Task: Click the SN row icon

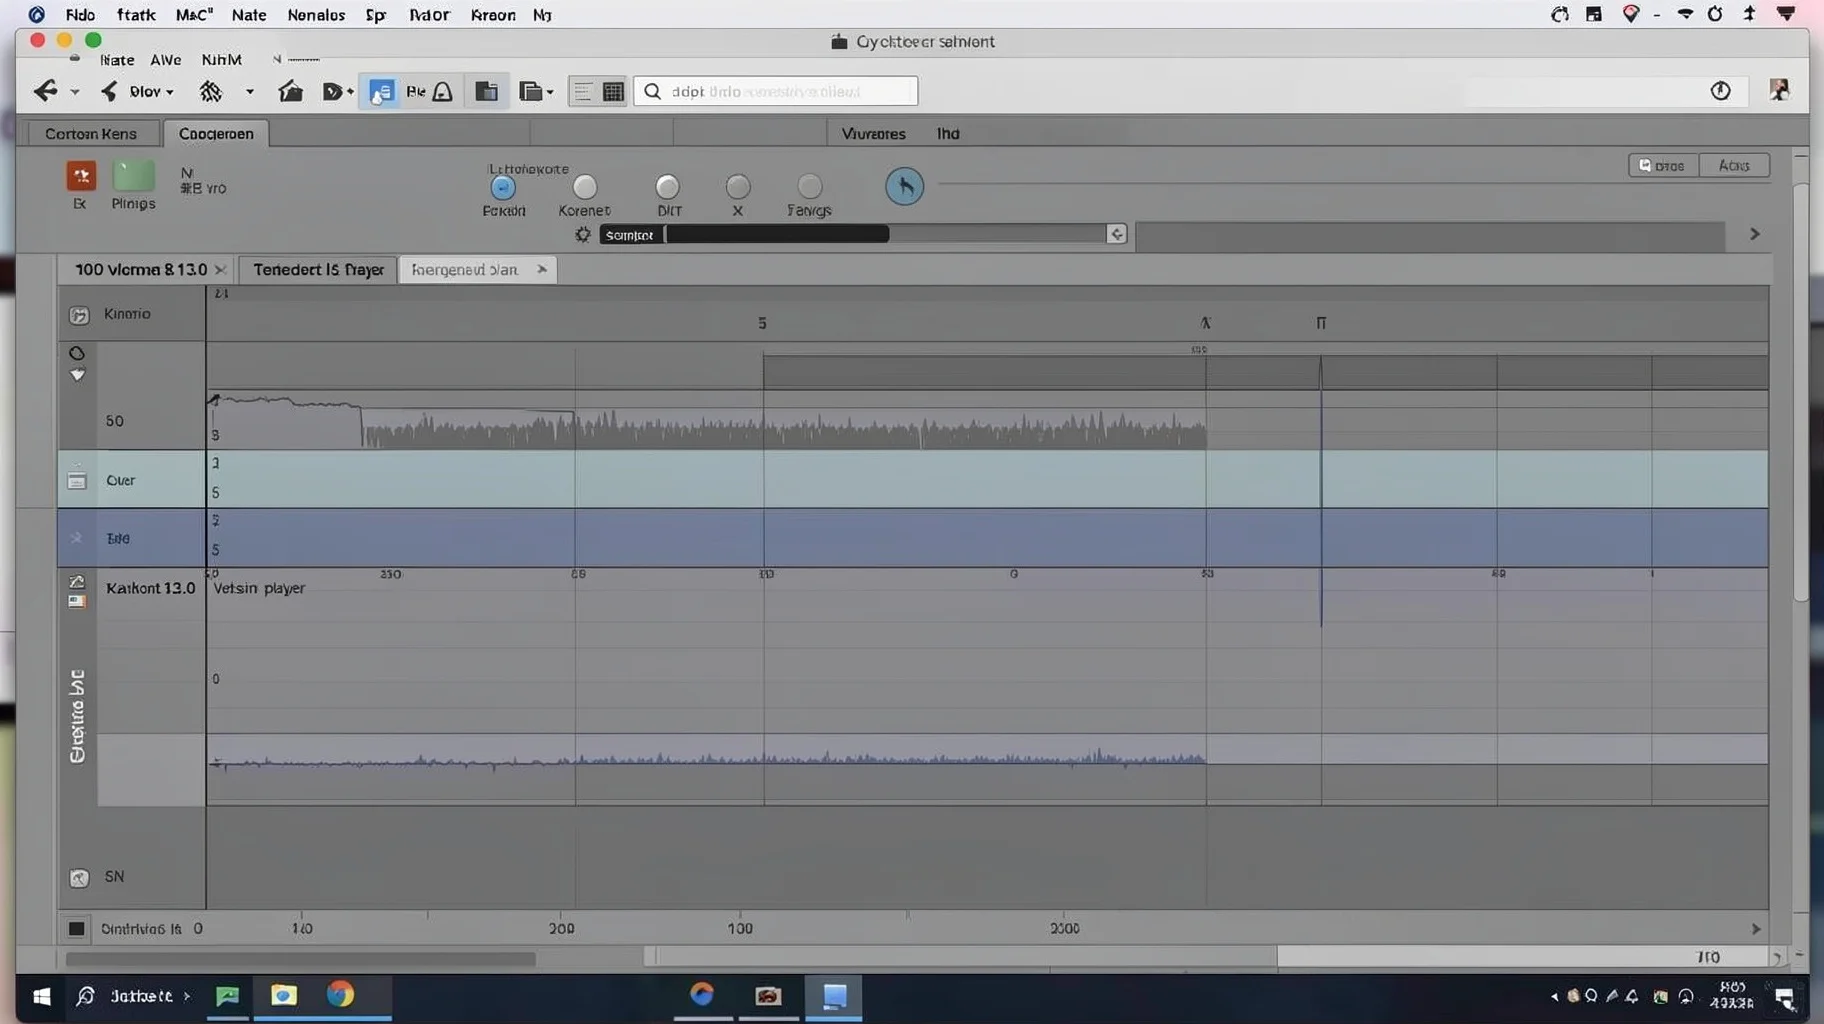Action: pos(79,878)
